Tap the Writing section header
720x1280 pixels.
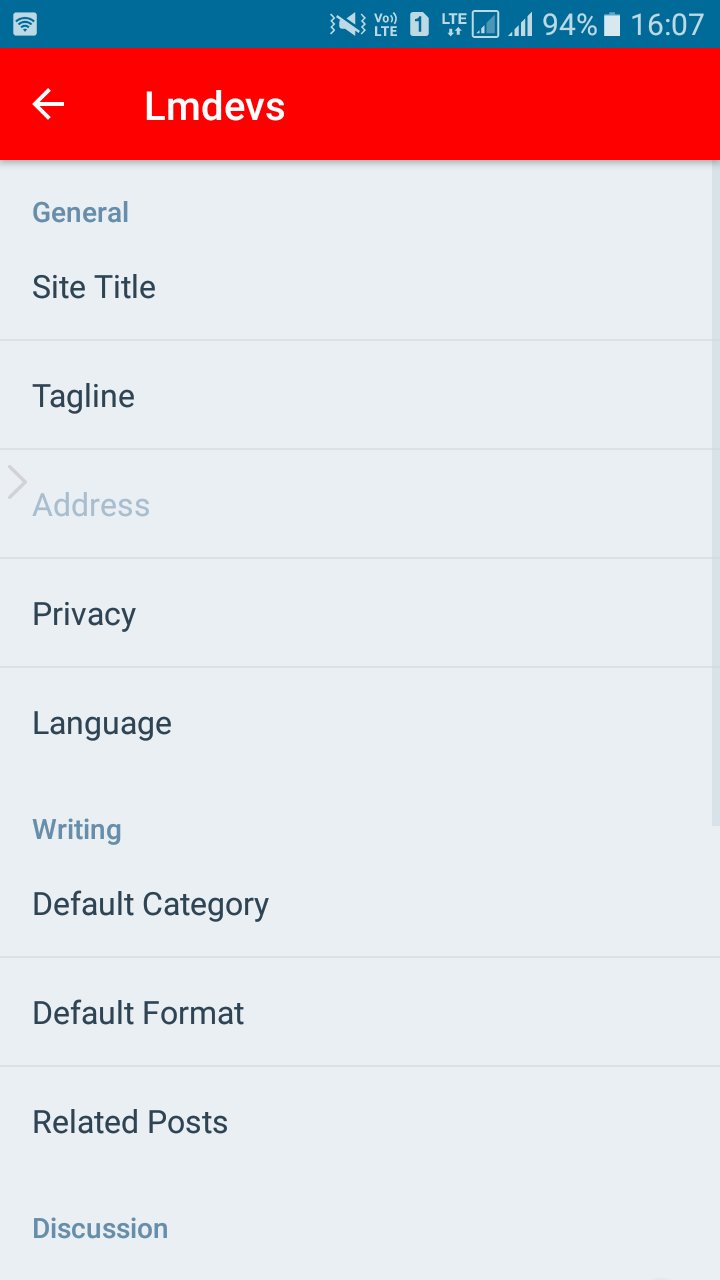(77, 829)
